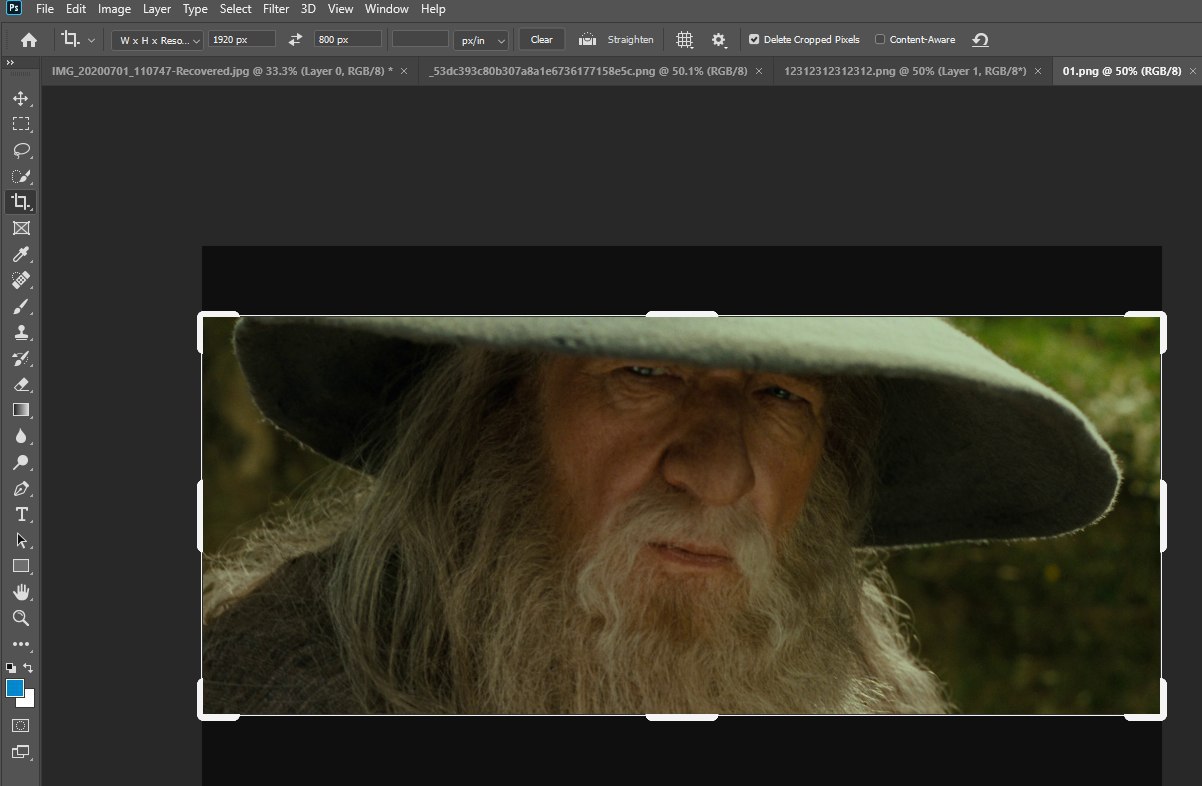Select the Eyedropper tool
Viewport: 1202px width, 786px height.
(20, 254)
